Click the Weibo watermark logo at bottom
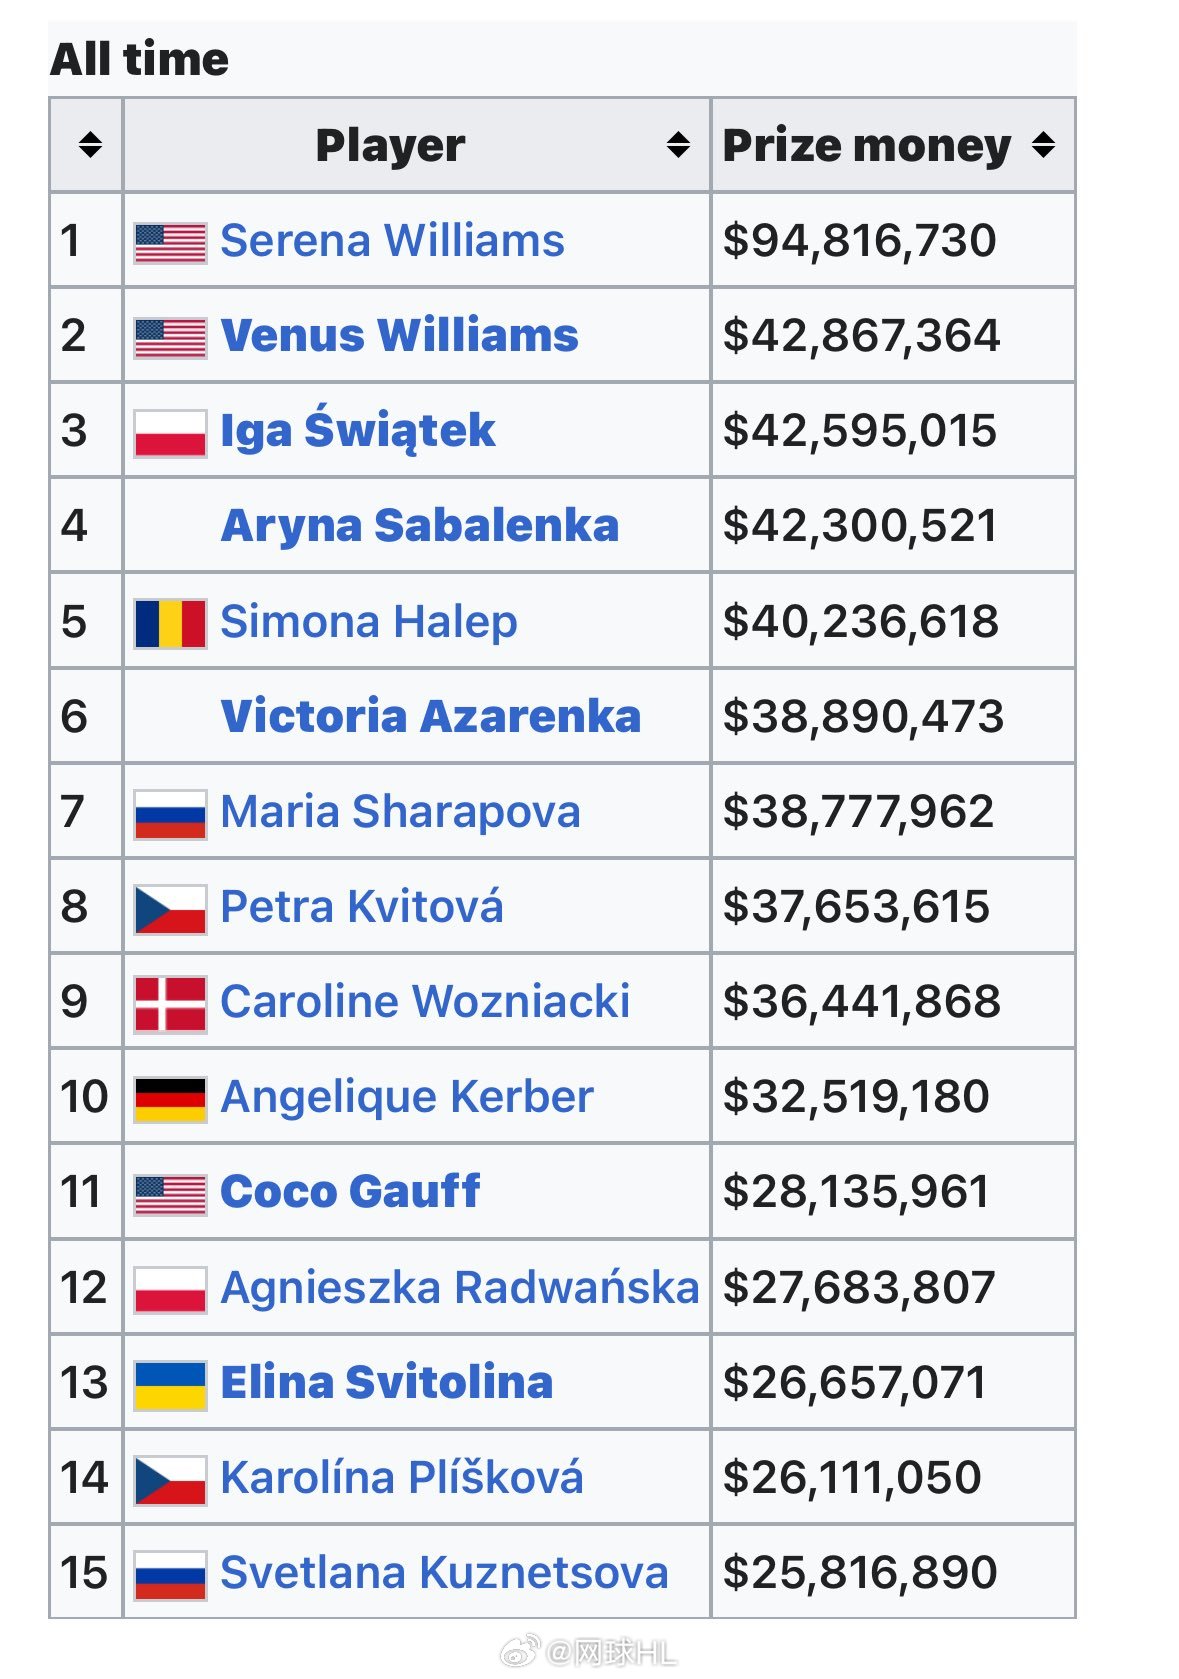This screenshot has width=1179, height=1679. pyautogui.click(x=520, y=1651)
